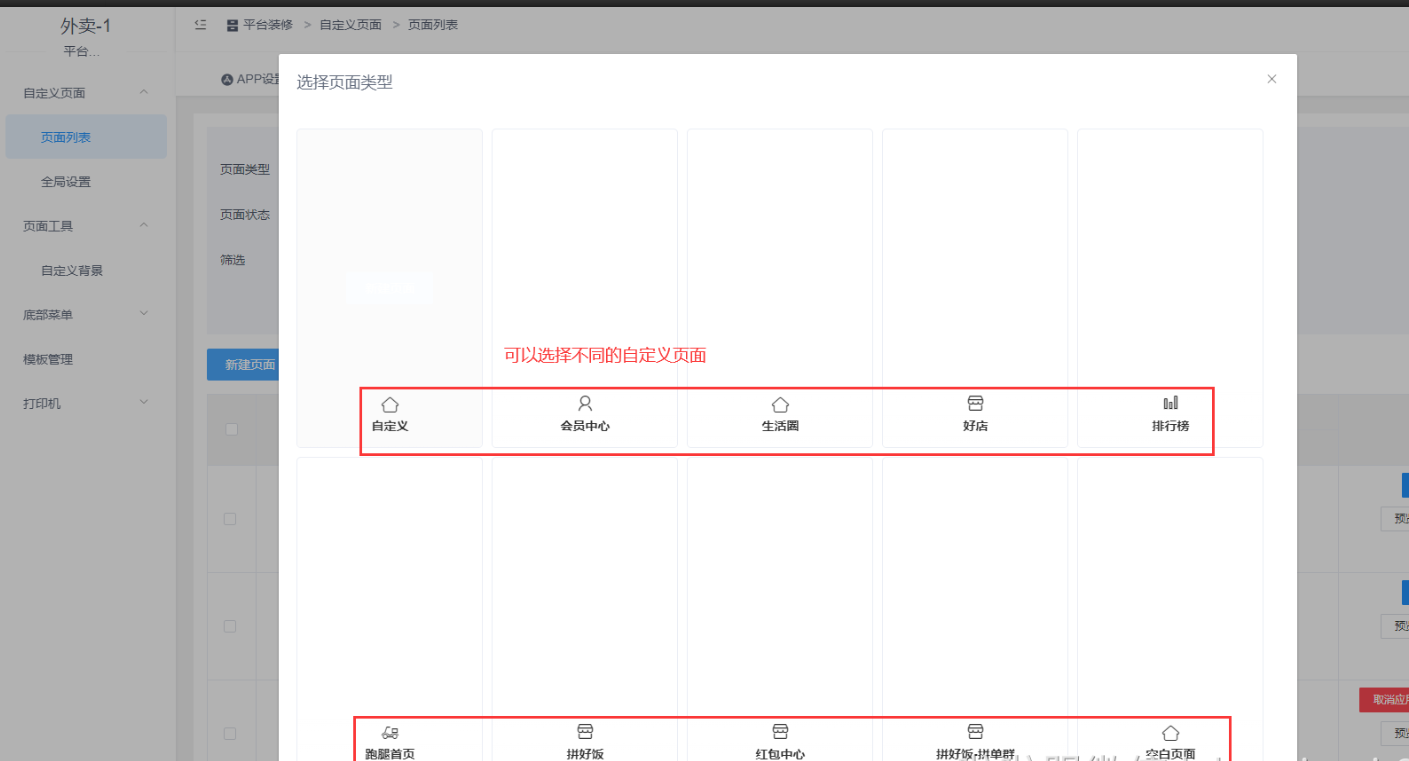Screen dimensions: 1409x761
Task: Collapse the 页面工具 sidebar group chevron
Action: [x=144, y=226]
